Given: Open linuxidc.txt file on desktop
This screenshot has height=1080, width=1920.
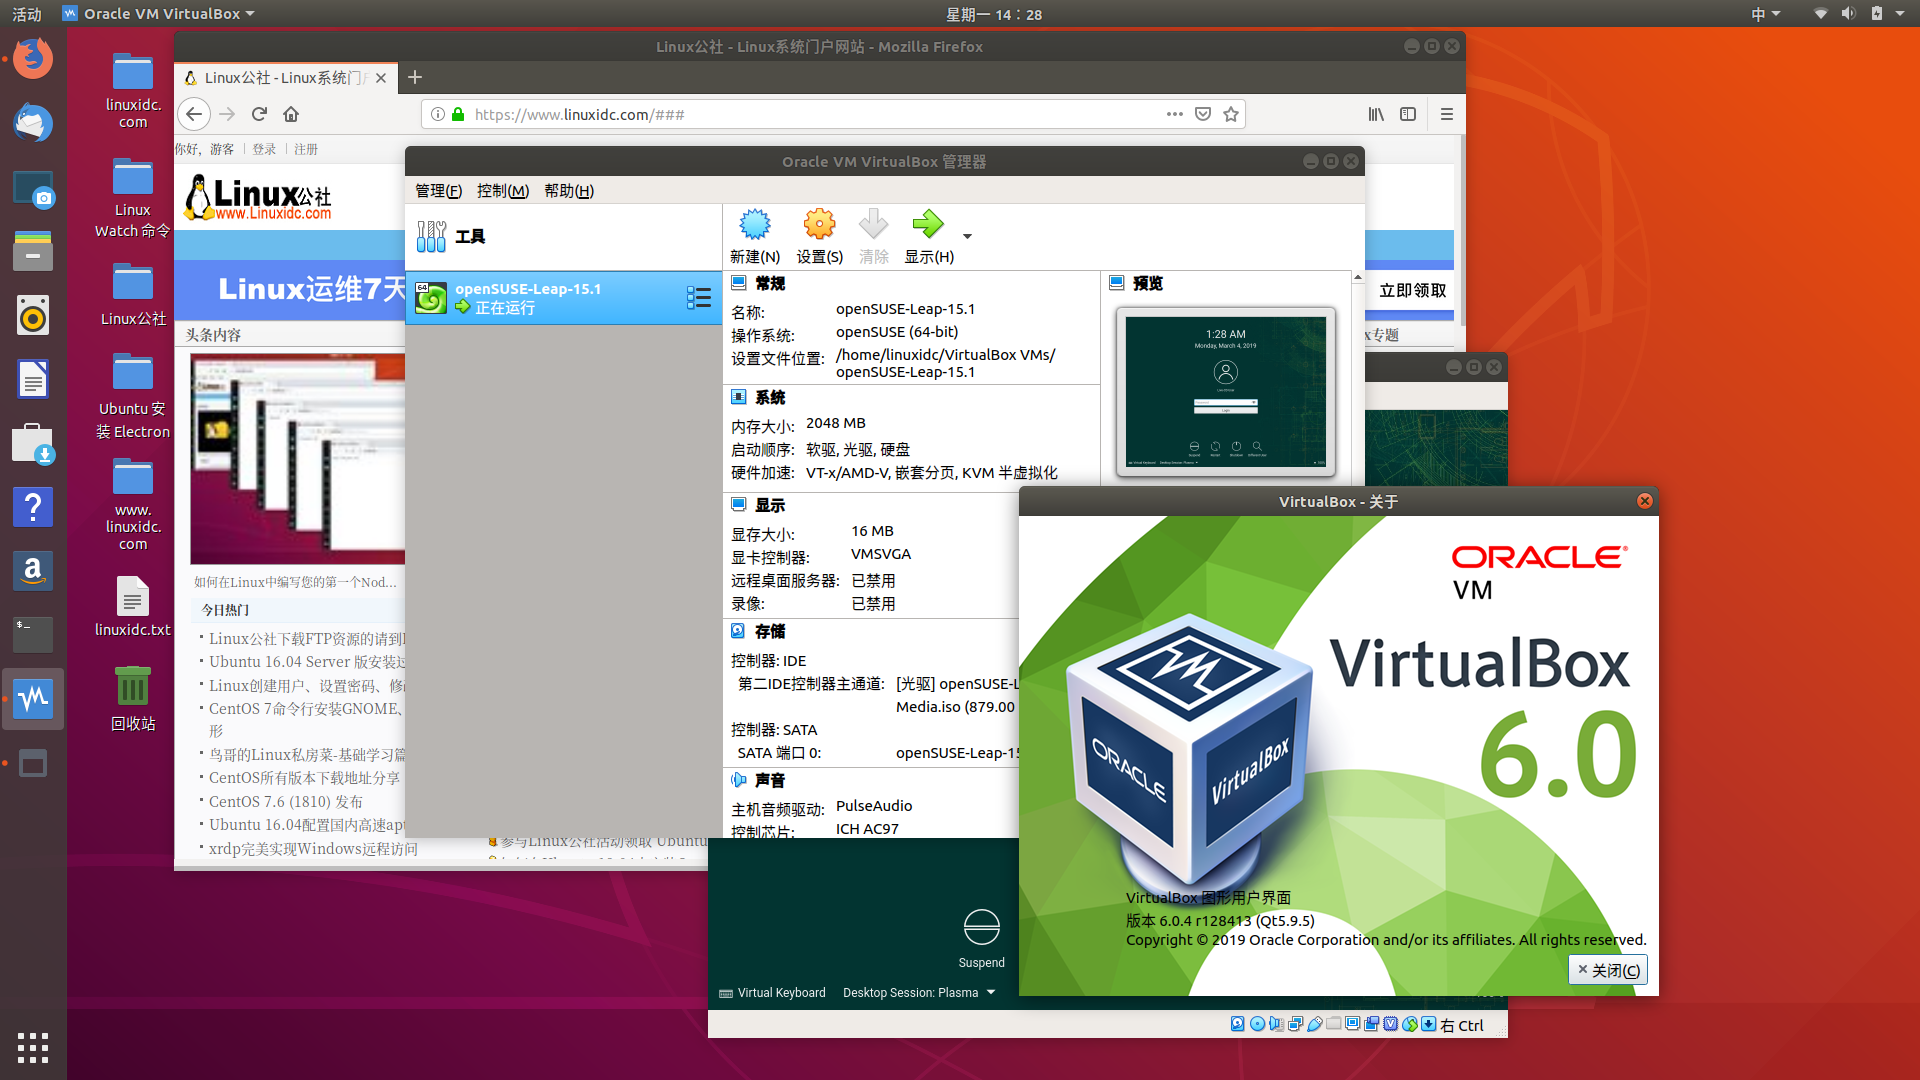Looking at the screenshot, I should click(133, 607).
